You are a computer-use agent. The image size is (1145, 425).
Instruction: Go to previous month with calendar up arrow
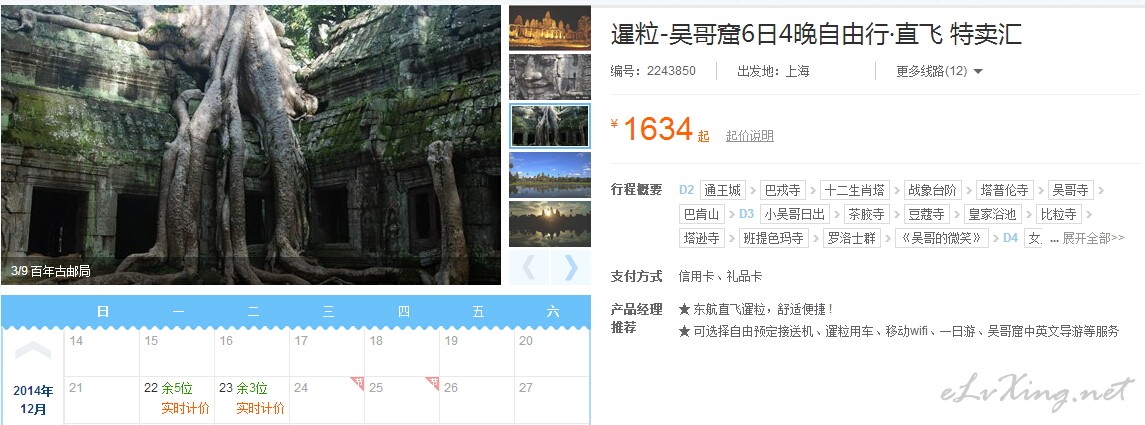pyautogui.click(x=33, y=351)
